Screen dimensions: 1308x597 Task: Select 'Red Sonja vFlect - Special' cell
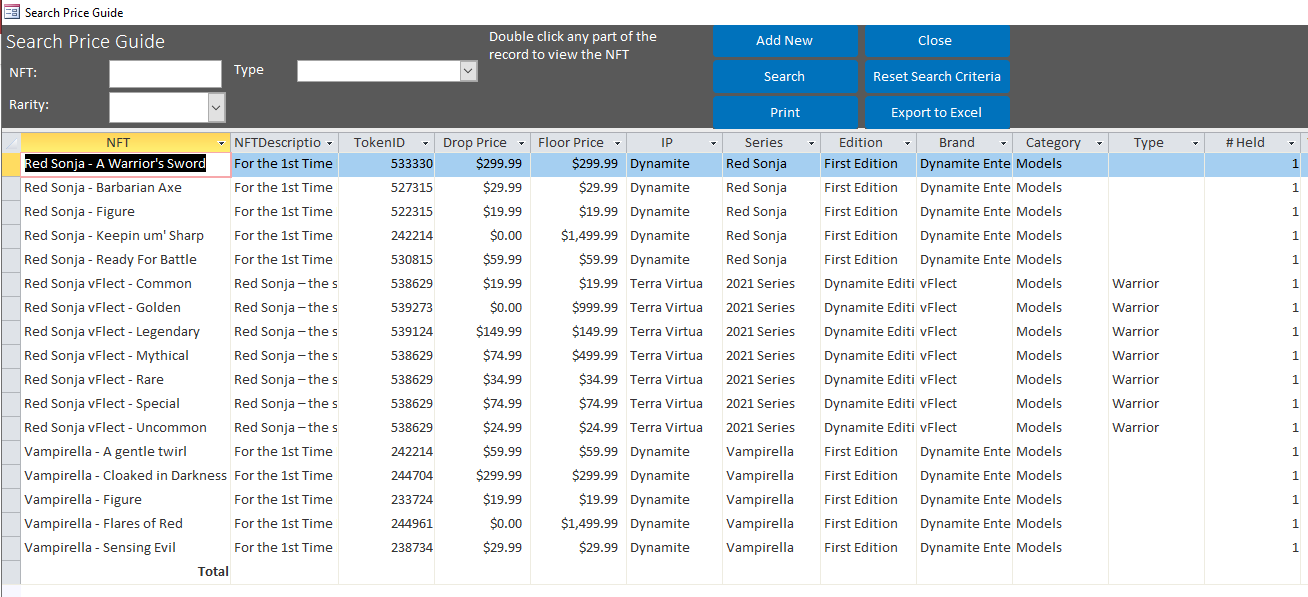tap(126, 404)
